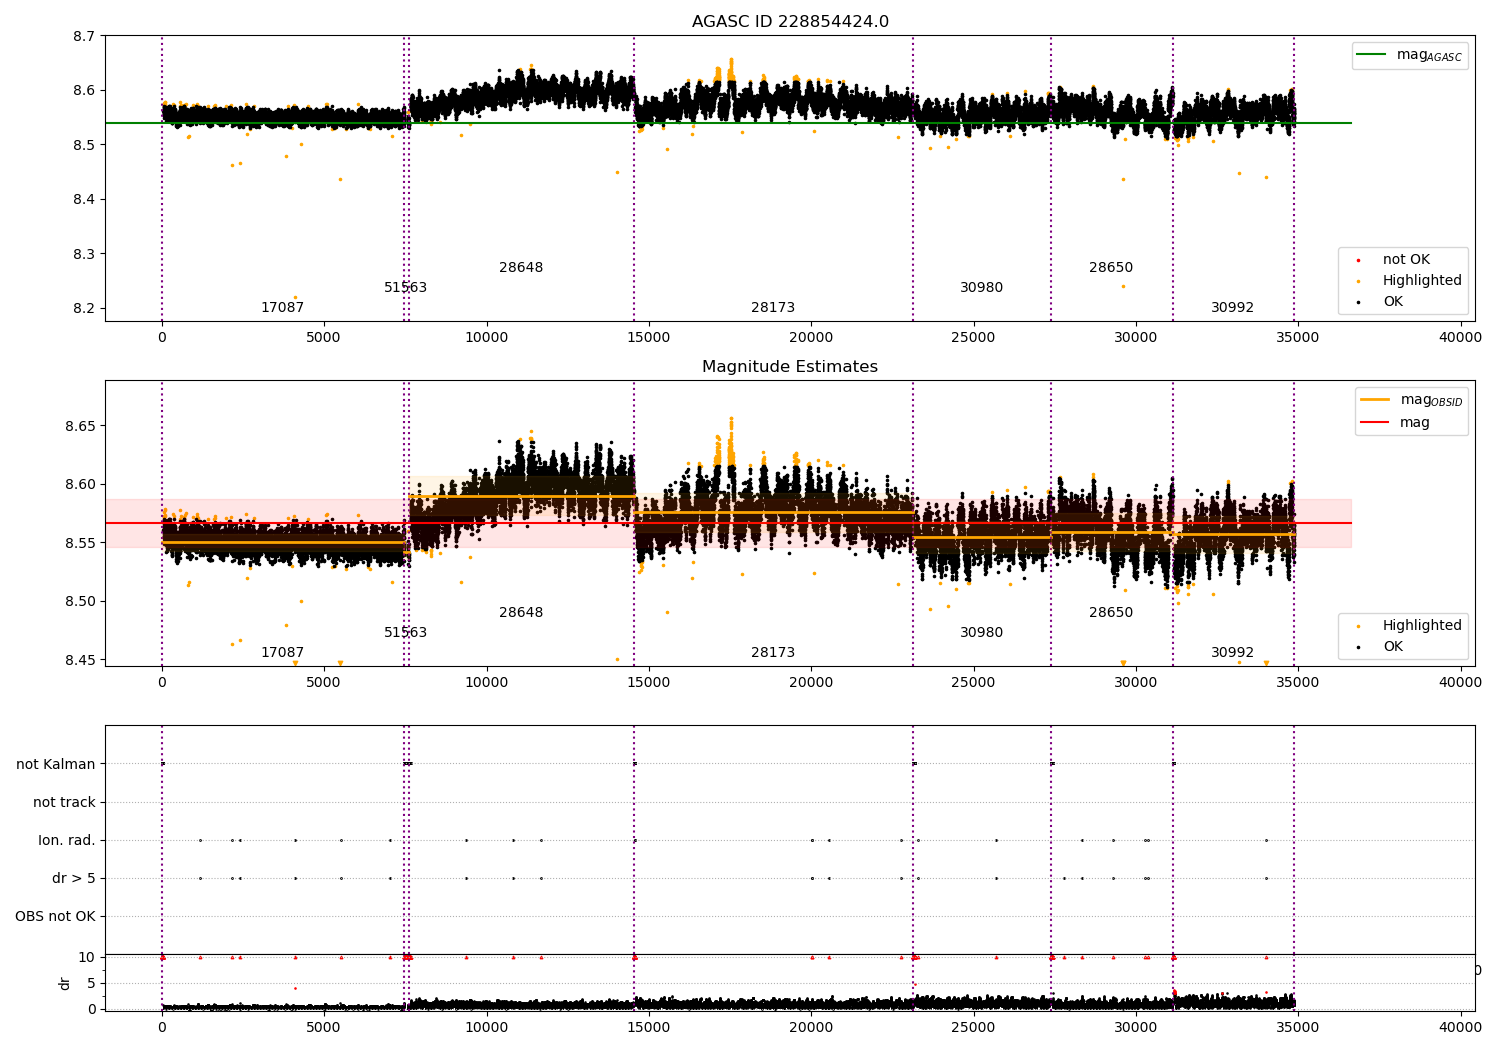Click OBSID label 28650 in the AGASC plot
This screenshot has height=1050, width=1500.
[1111, 268]
